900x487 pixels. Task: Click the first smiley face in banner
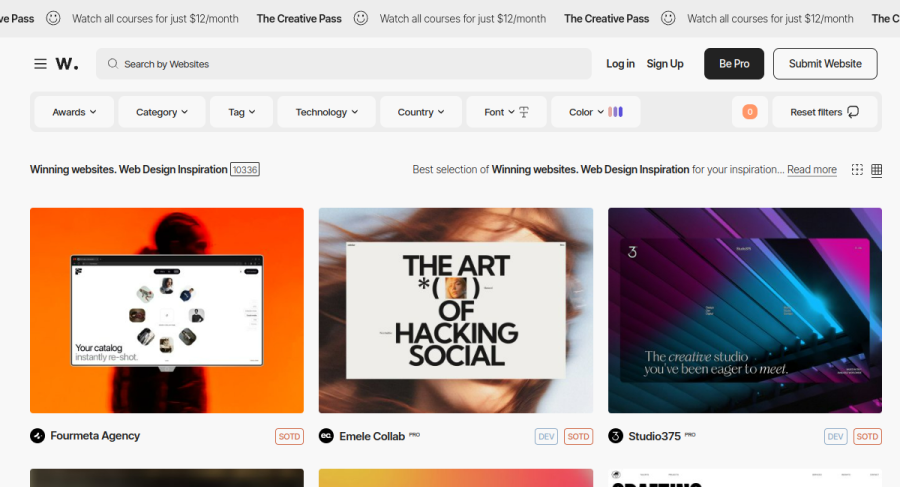(53, 18)
